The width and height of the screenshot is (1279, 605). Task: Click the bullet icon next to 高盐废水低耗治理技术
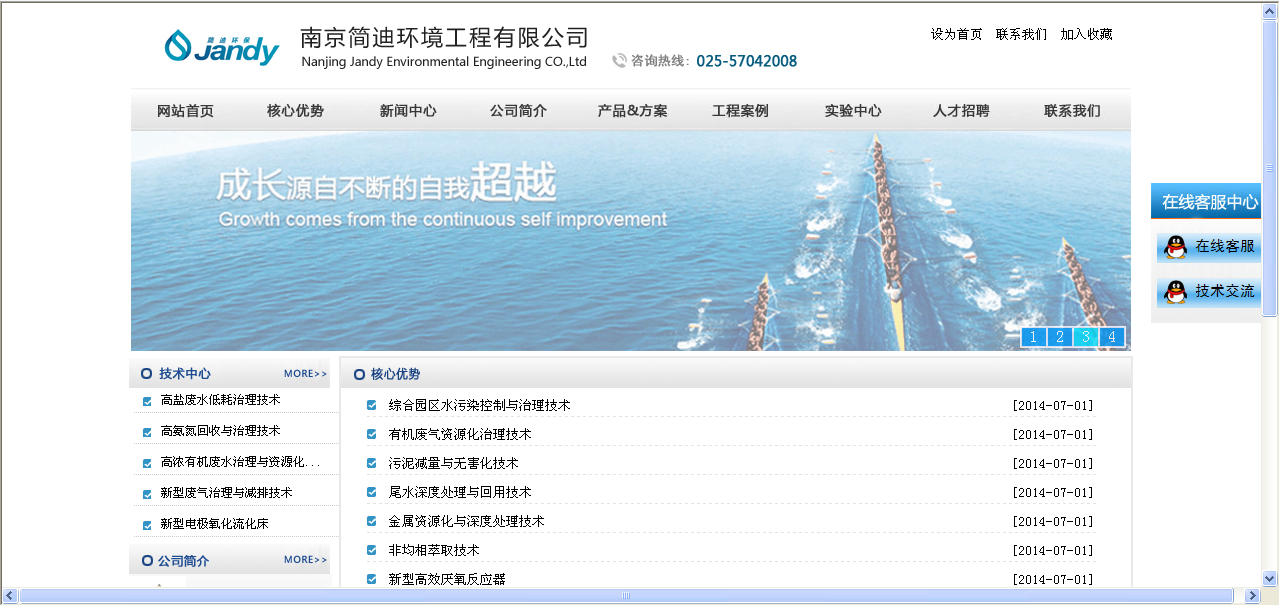click(x=147, y=401)
